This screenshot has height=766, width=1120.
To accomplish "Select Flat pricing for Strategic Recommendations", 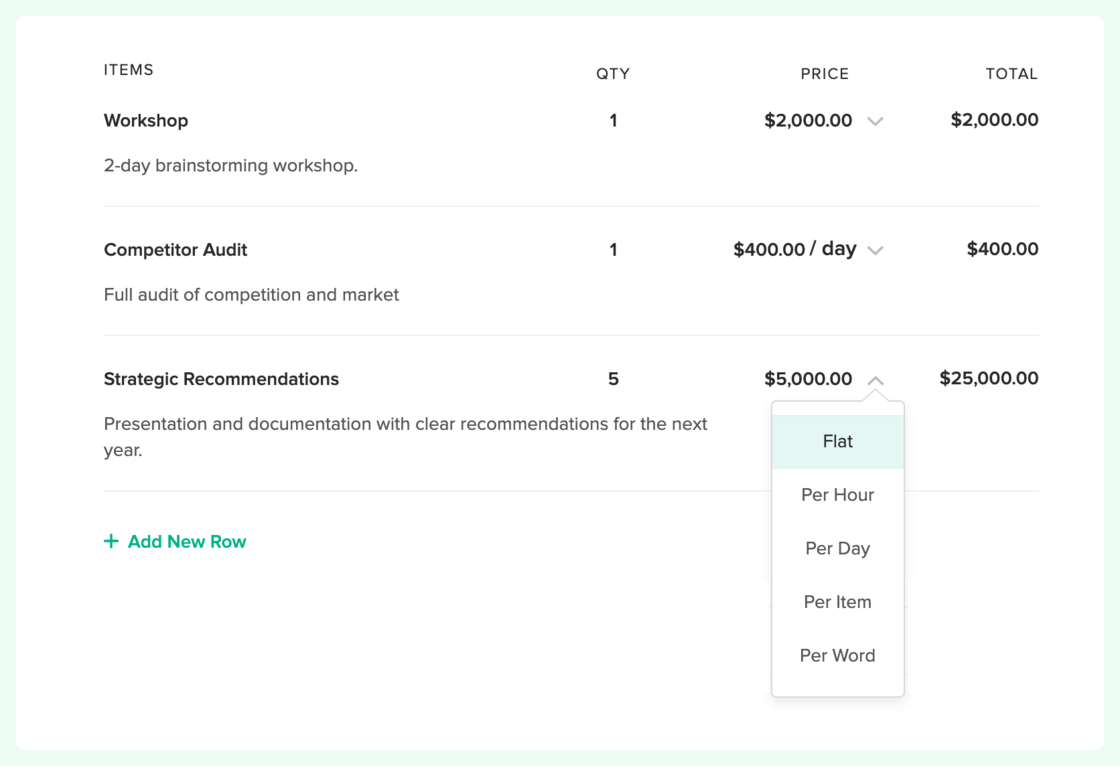I will [837, 441].
